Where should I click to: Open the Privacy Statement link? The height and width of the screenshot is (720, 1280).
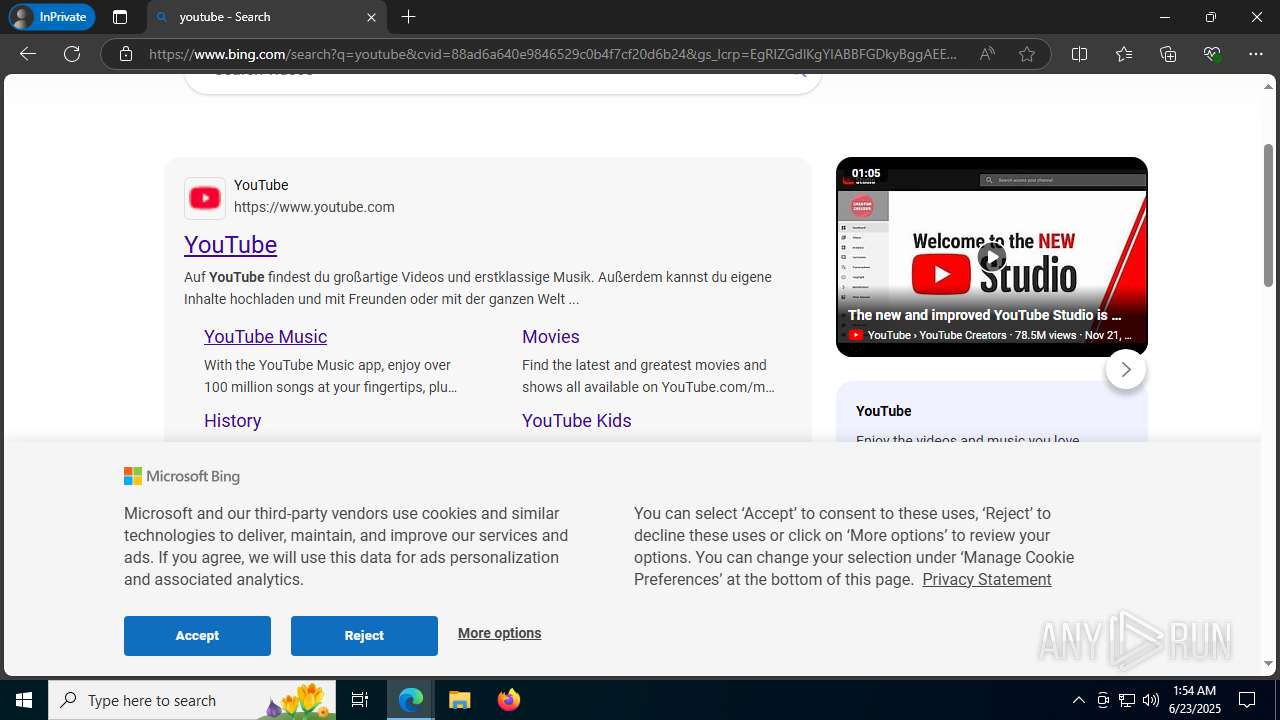click(x=987, y=579)
